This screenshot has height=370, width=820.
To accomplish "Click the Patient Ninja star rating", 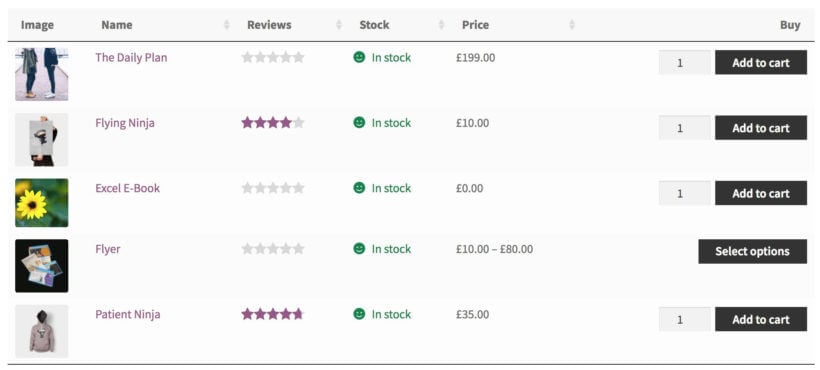I will pyautogui.click(x=272, y=314).
